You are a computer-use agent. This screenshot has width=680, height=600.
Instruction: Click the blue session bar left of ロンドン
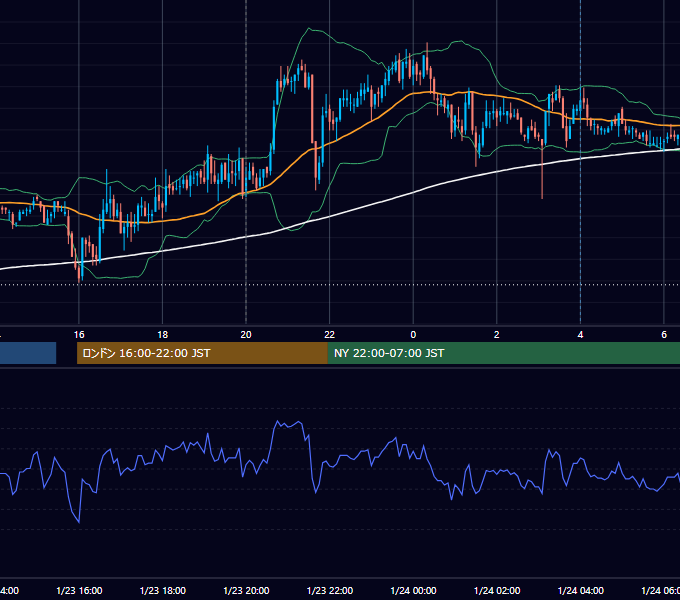(x=28, y=353)
